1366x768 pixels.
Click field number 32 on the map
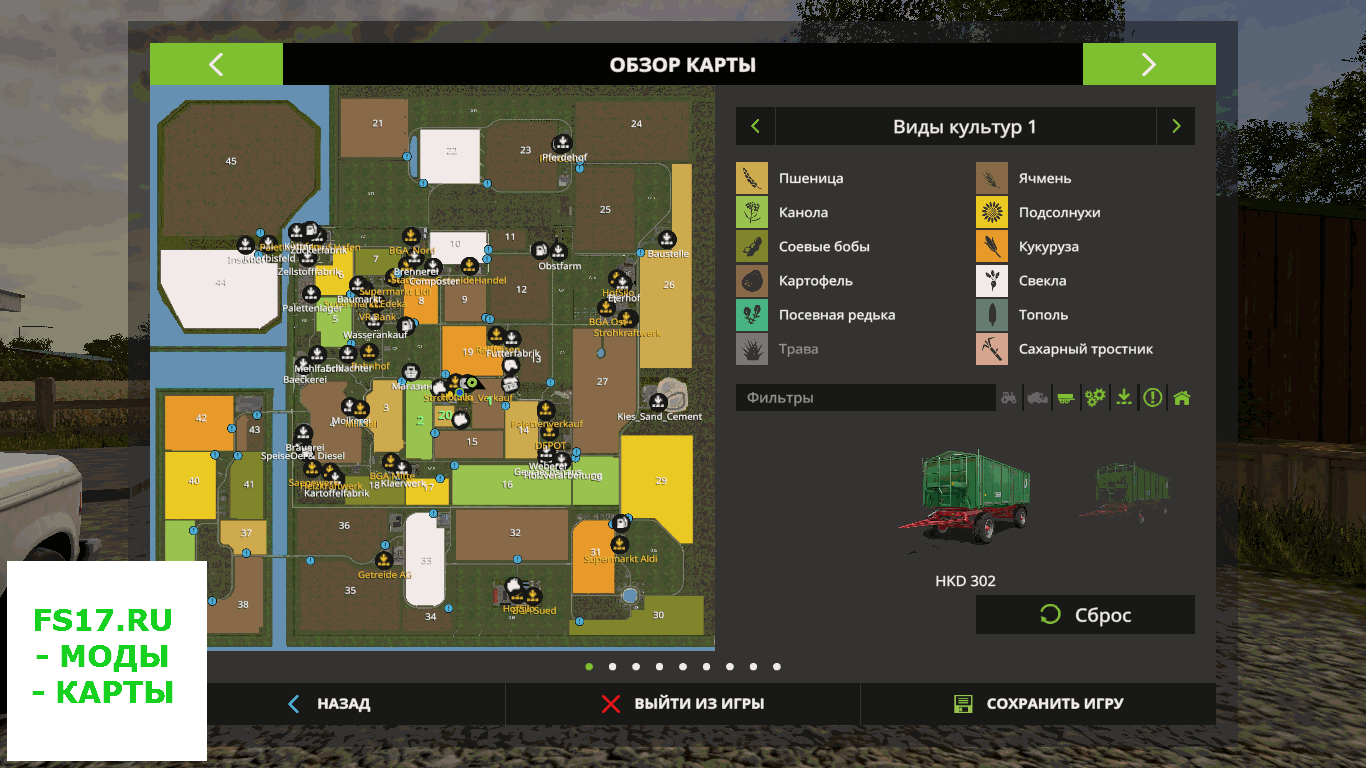pyautogui.click(x=514, y=534)
